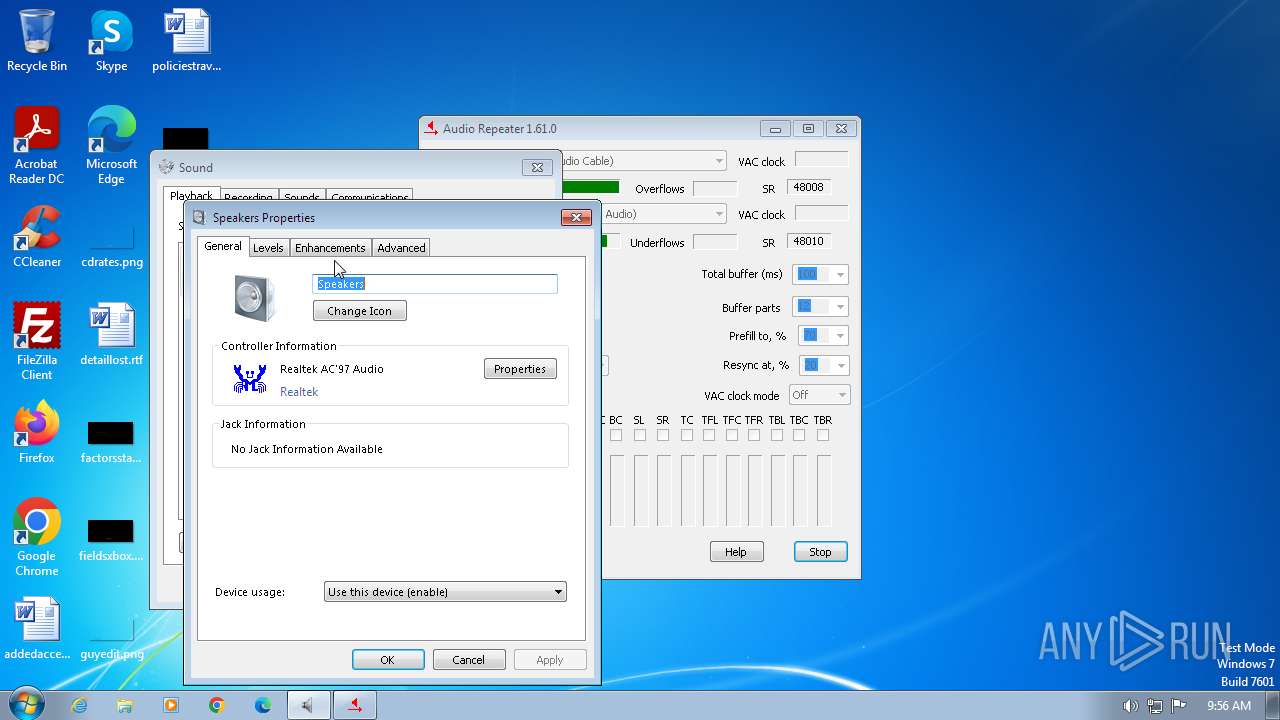Open the policiestrav Word document icon
Image resolution: width=1280 pixels, height=720 pixels.
coord(186,41)
